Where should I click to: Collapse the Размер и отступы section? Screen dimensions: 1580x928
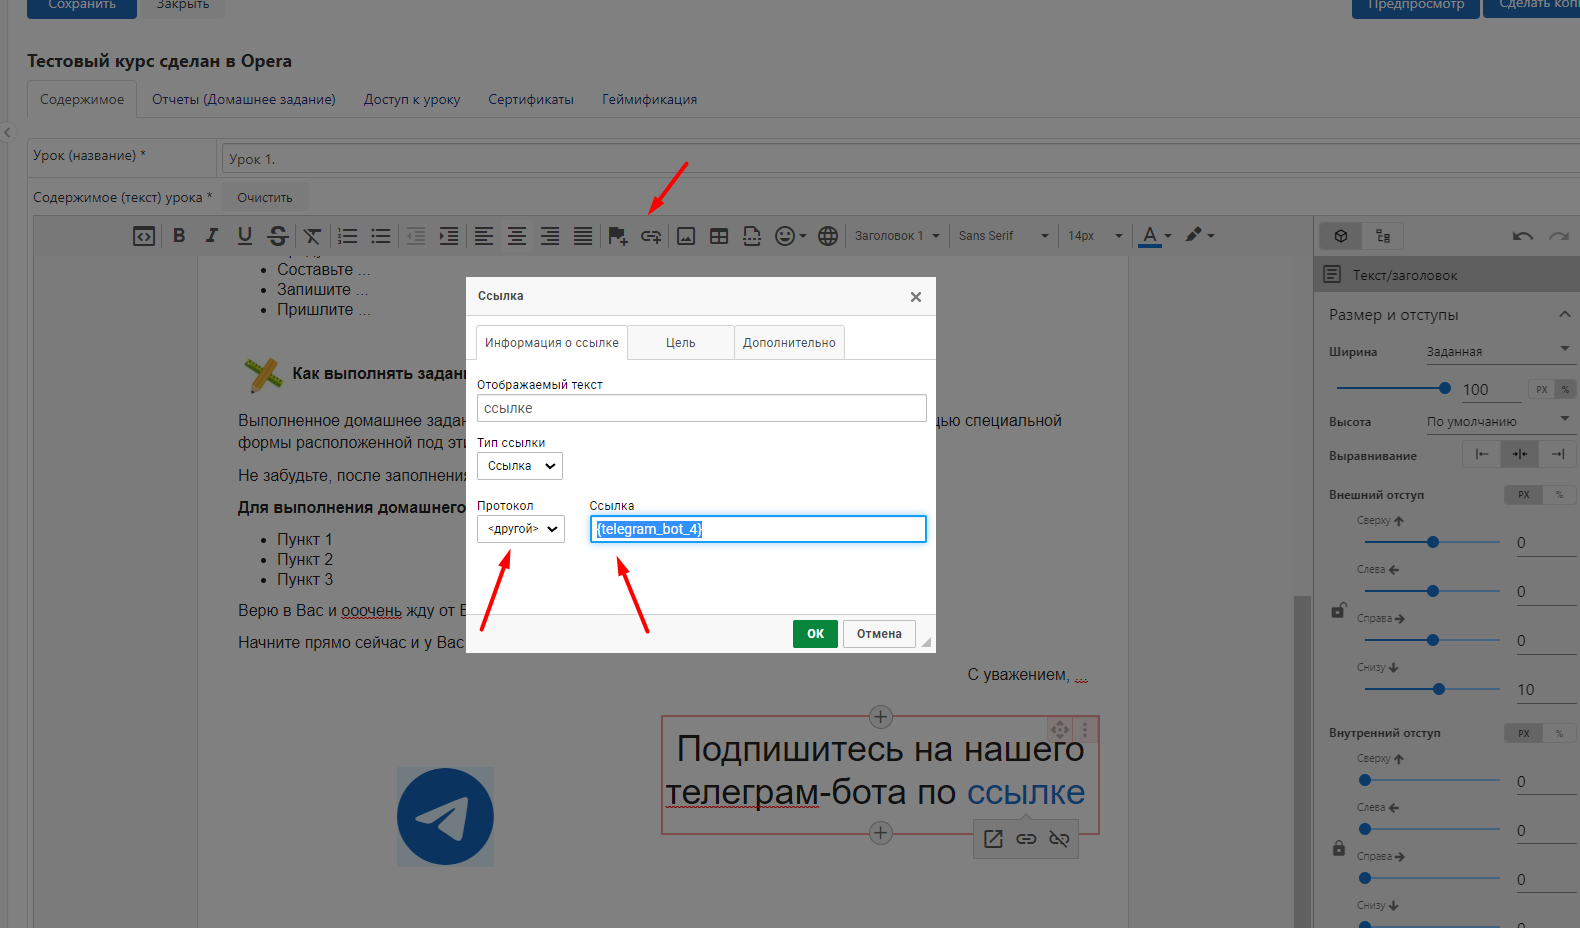coord(1564,315)
